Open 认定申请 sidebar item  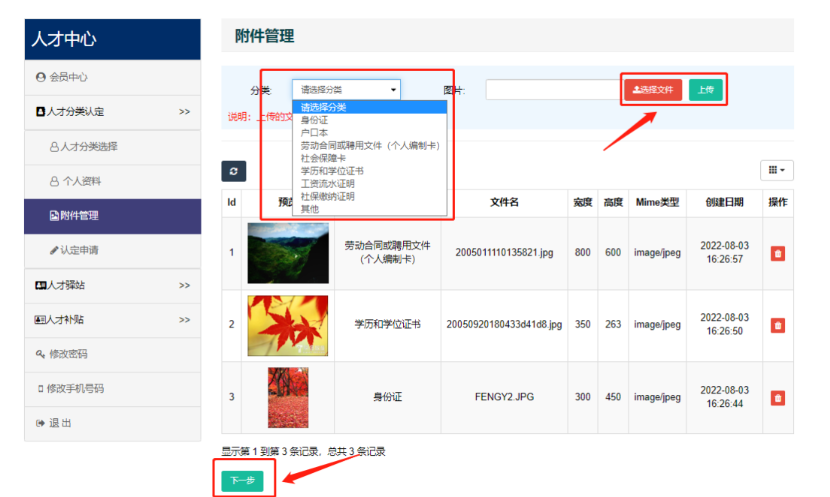coord(112,250)
